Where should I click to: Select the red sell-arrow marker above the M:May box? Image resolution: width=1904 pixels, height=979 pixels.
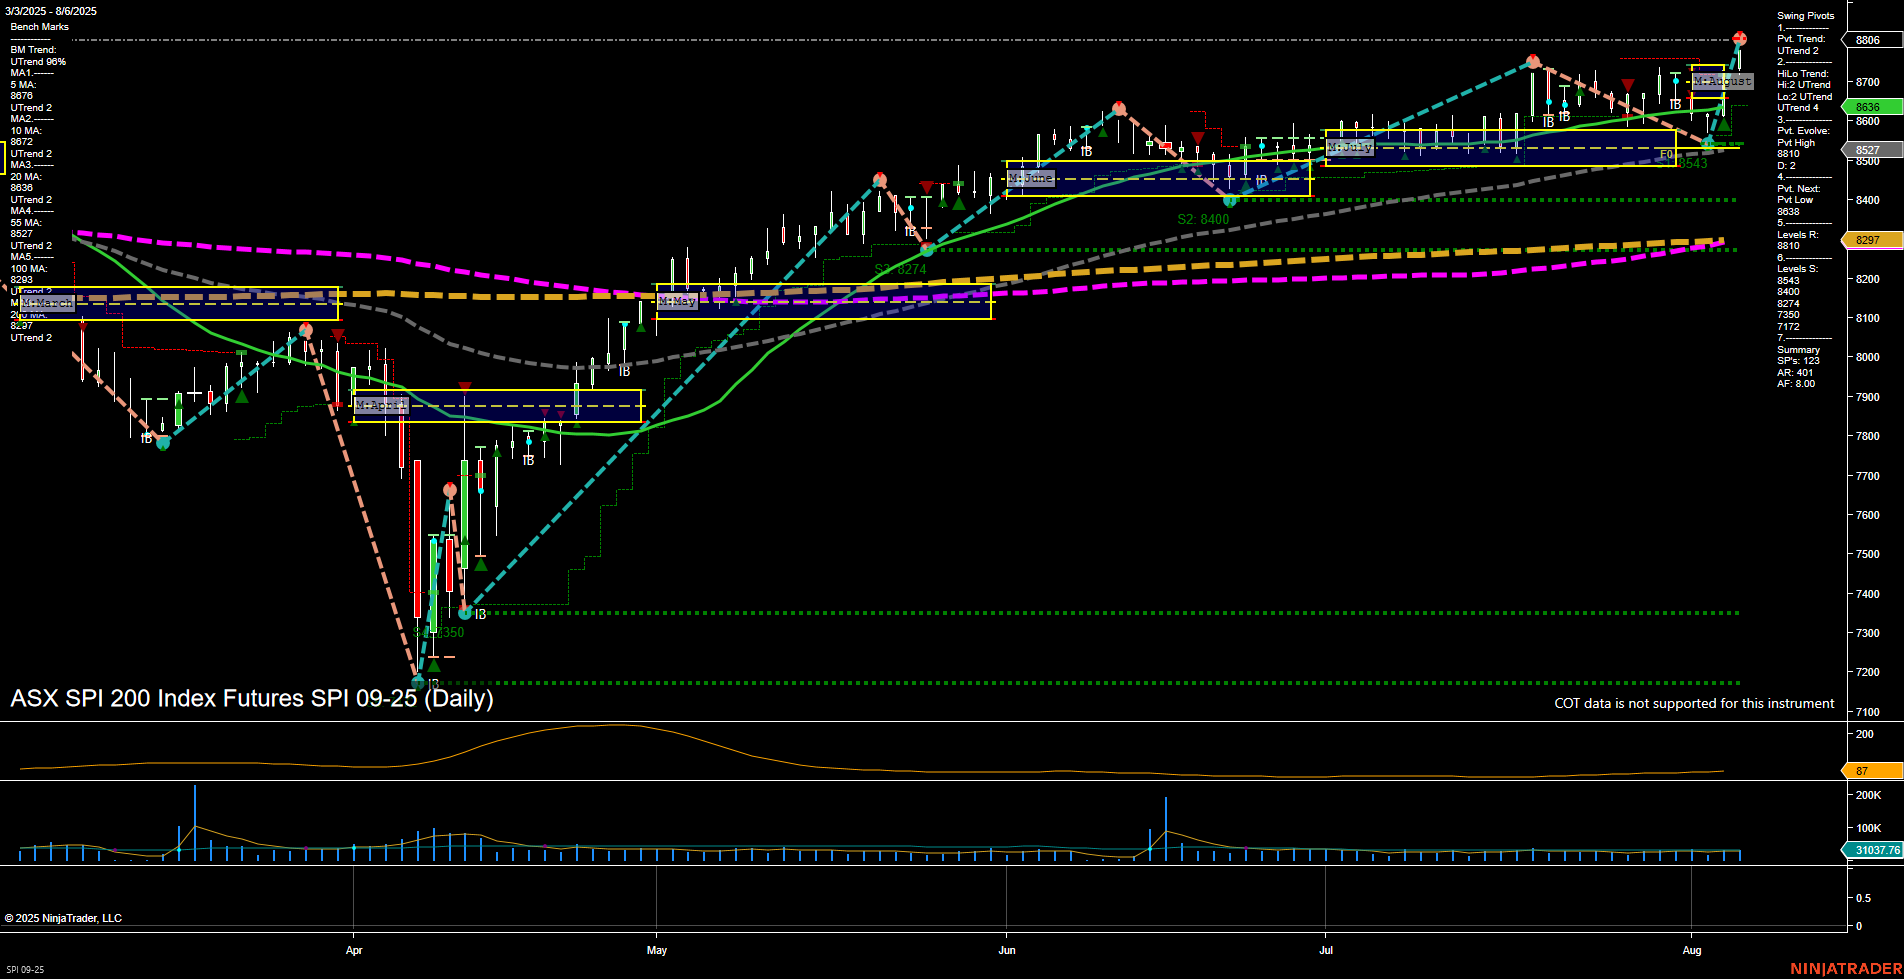point(927,188)
